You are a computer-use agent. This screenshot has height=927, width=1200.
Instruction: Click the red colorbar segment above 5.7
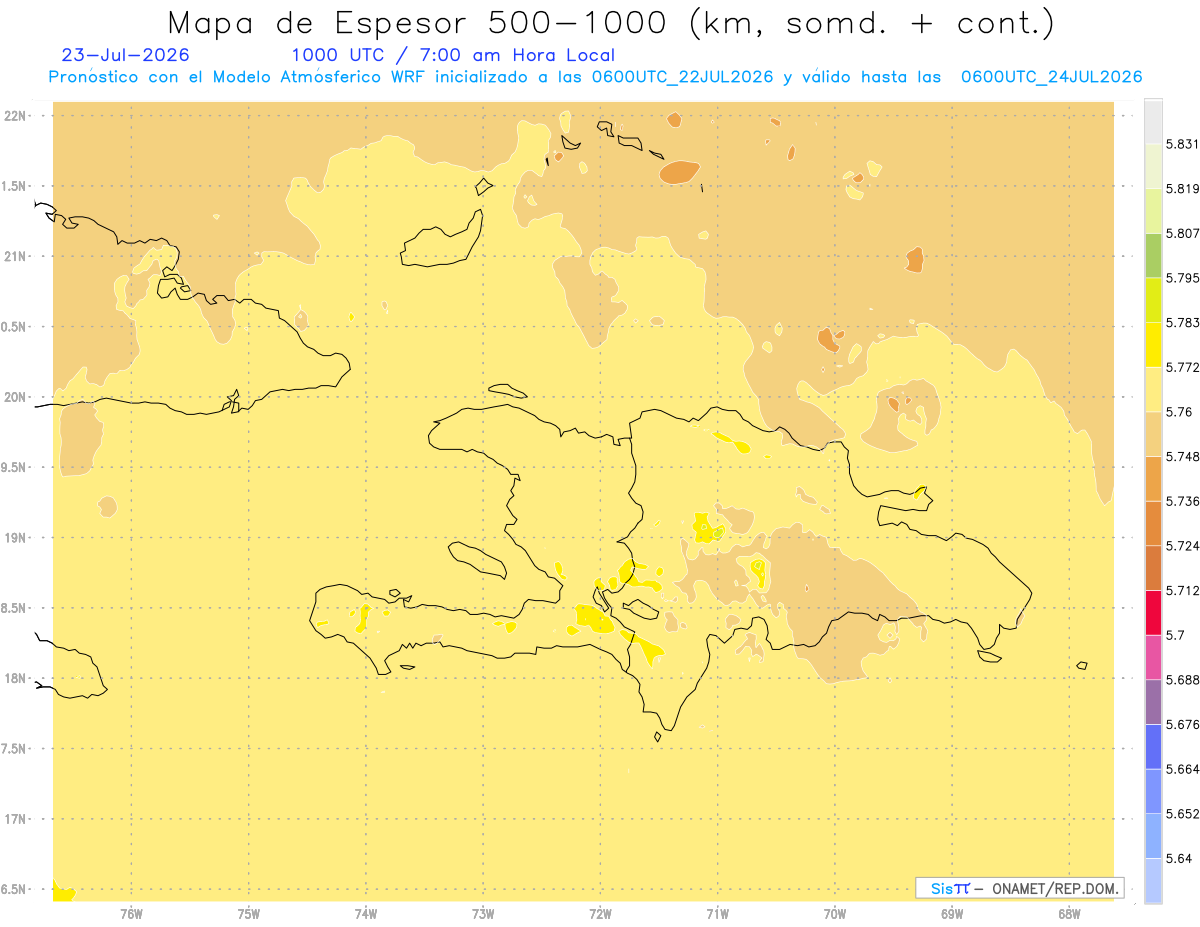pos(1153,612)
